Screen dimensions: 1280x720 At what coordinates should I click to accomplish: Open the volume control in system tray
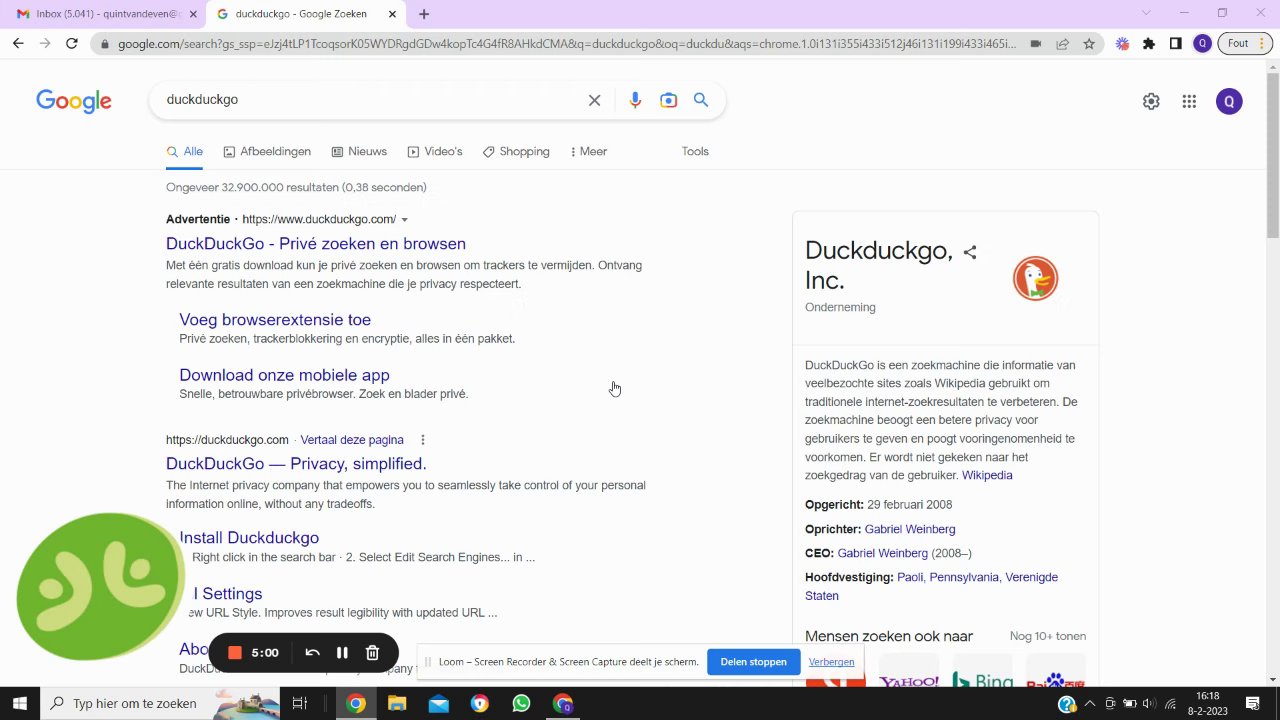(1148, 703)
